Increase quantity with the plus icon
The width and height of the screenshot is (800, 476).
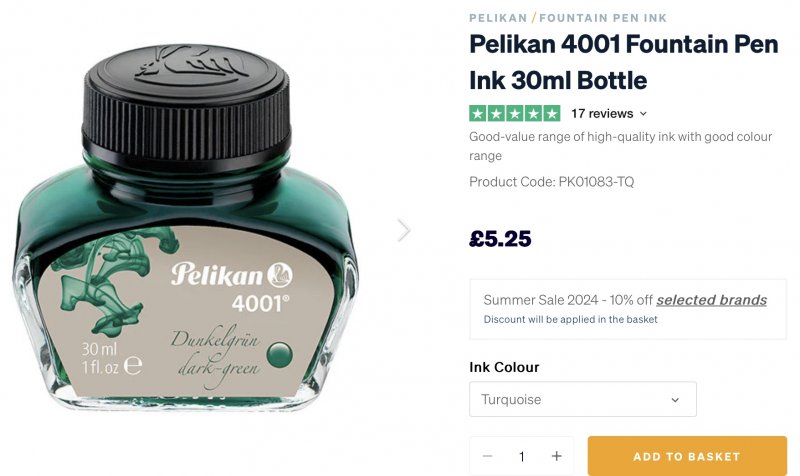(x=557, y=456)
